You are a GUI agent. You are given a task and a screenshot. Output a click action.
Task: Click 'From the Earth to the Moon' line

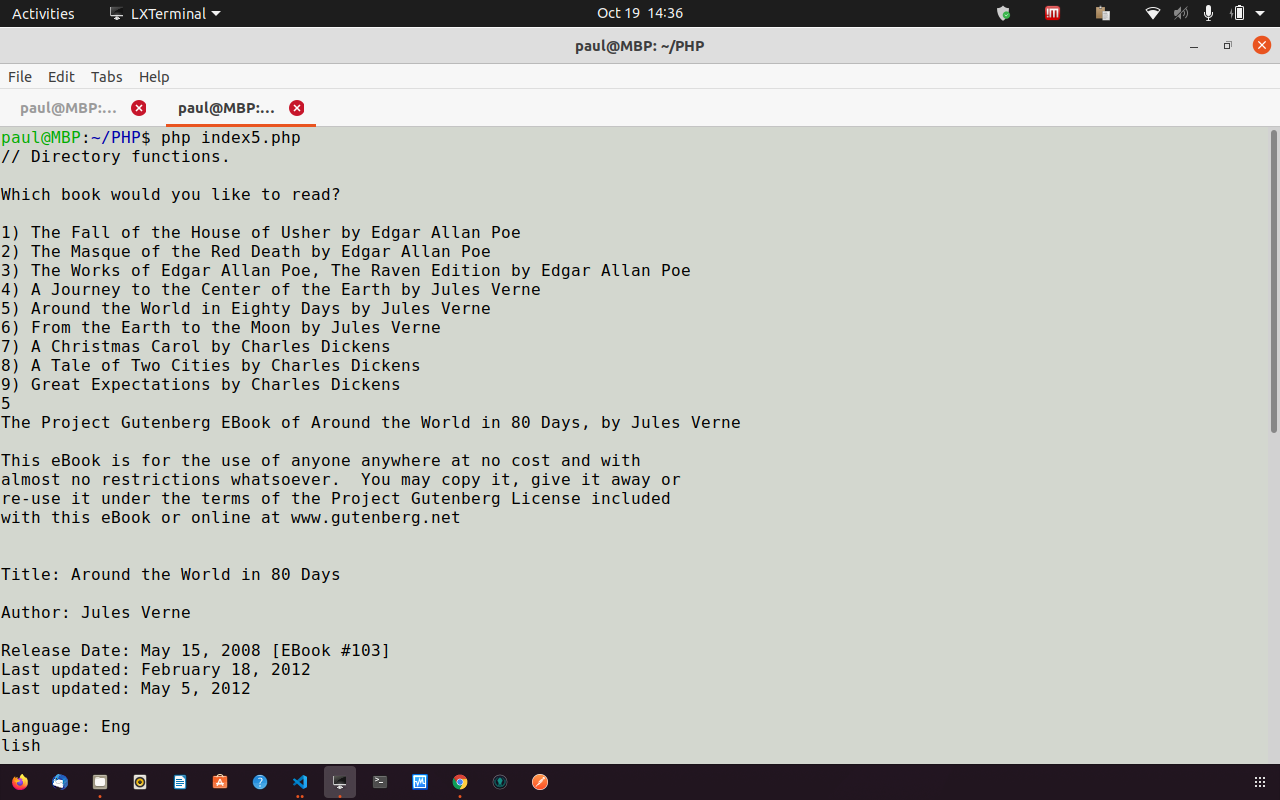click(x=221, y=328)
